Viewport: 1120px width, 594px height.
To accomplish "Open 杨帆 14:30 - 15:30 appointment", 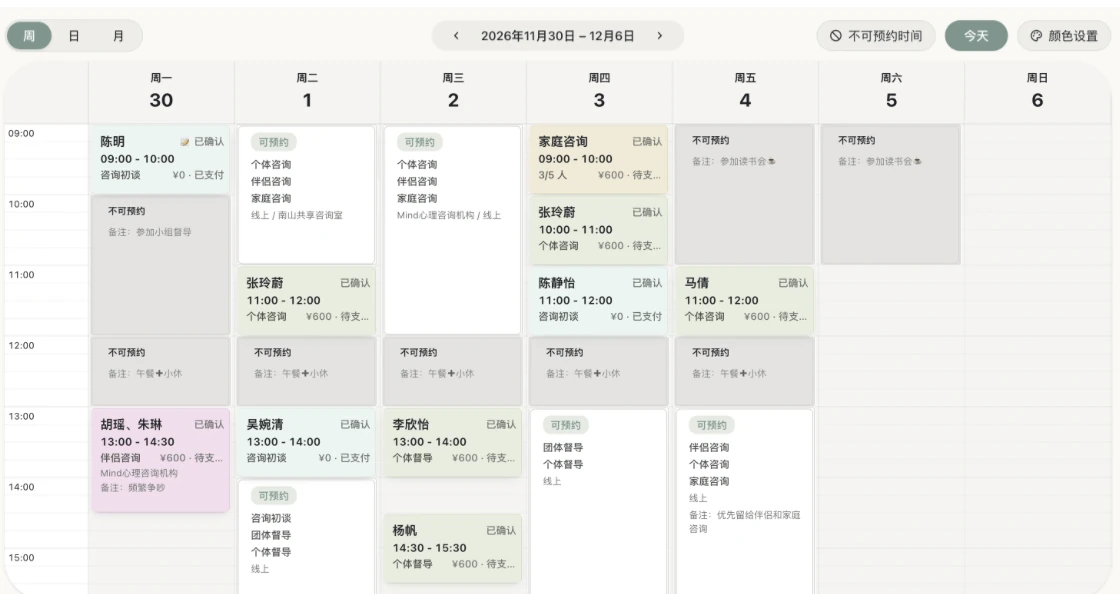I will tap(452, 548).
